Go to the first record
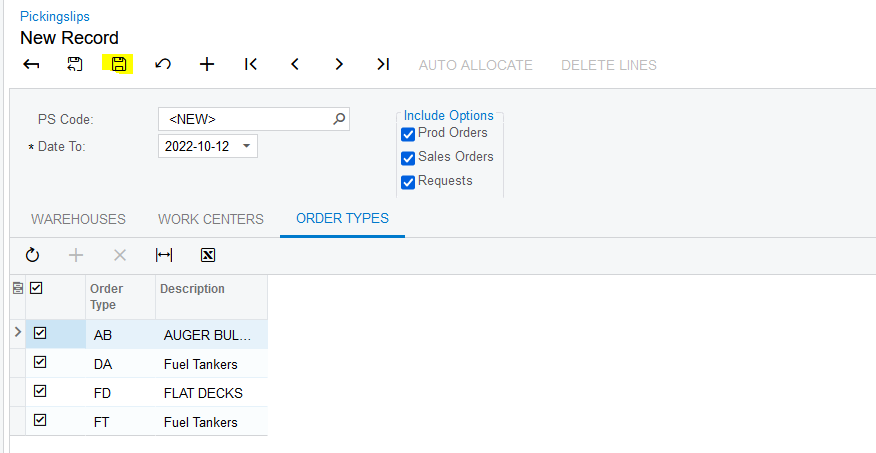The width and height of the screenshot is (876, 453). [x=251, y=65]
